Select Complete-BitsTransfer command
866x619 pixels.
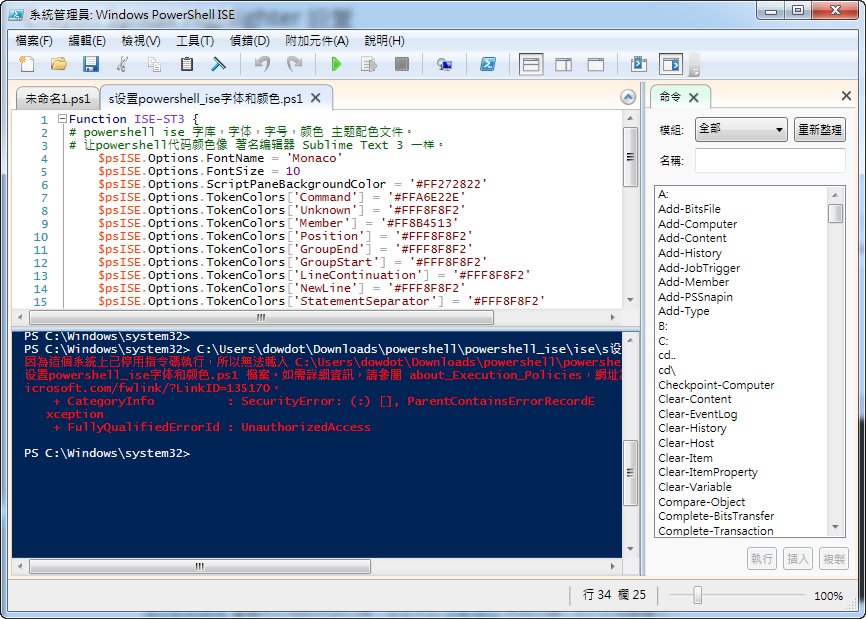point(716,516)
